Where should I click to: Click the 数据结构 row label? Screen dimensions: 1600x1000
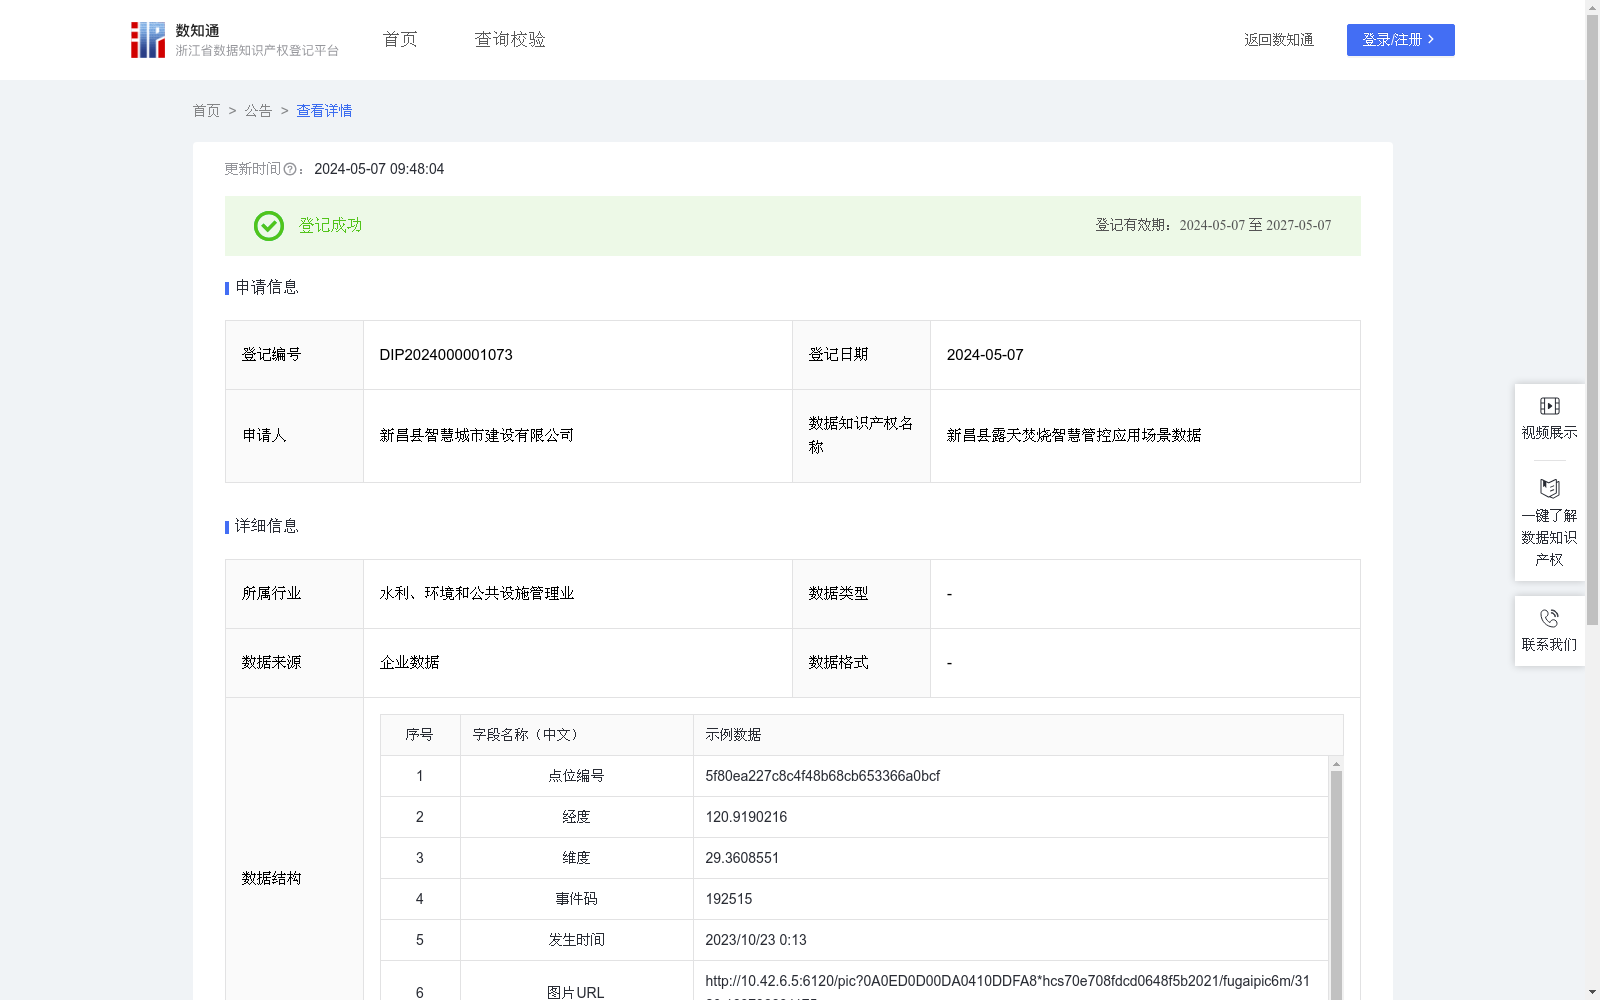click(271, 879)
